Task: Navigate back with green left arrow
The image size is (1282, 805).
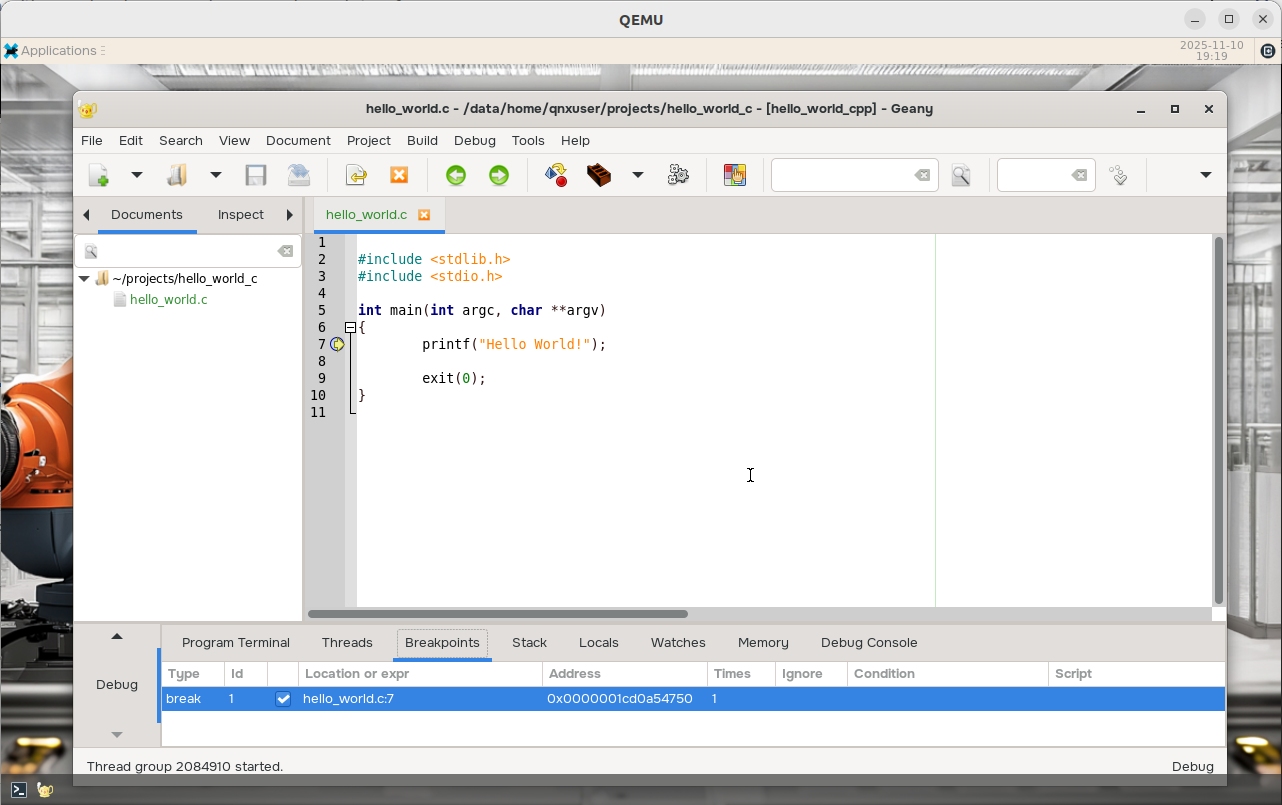Action: 456,175
